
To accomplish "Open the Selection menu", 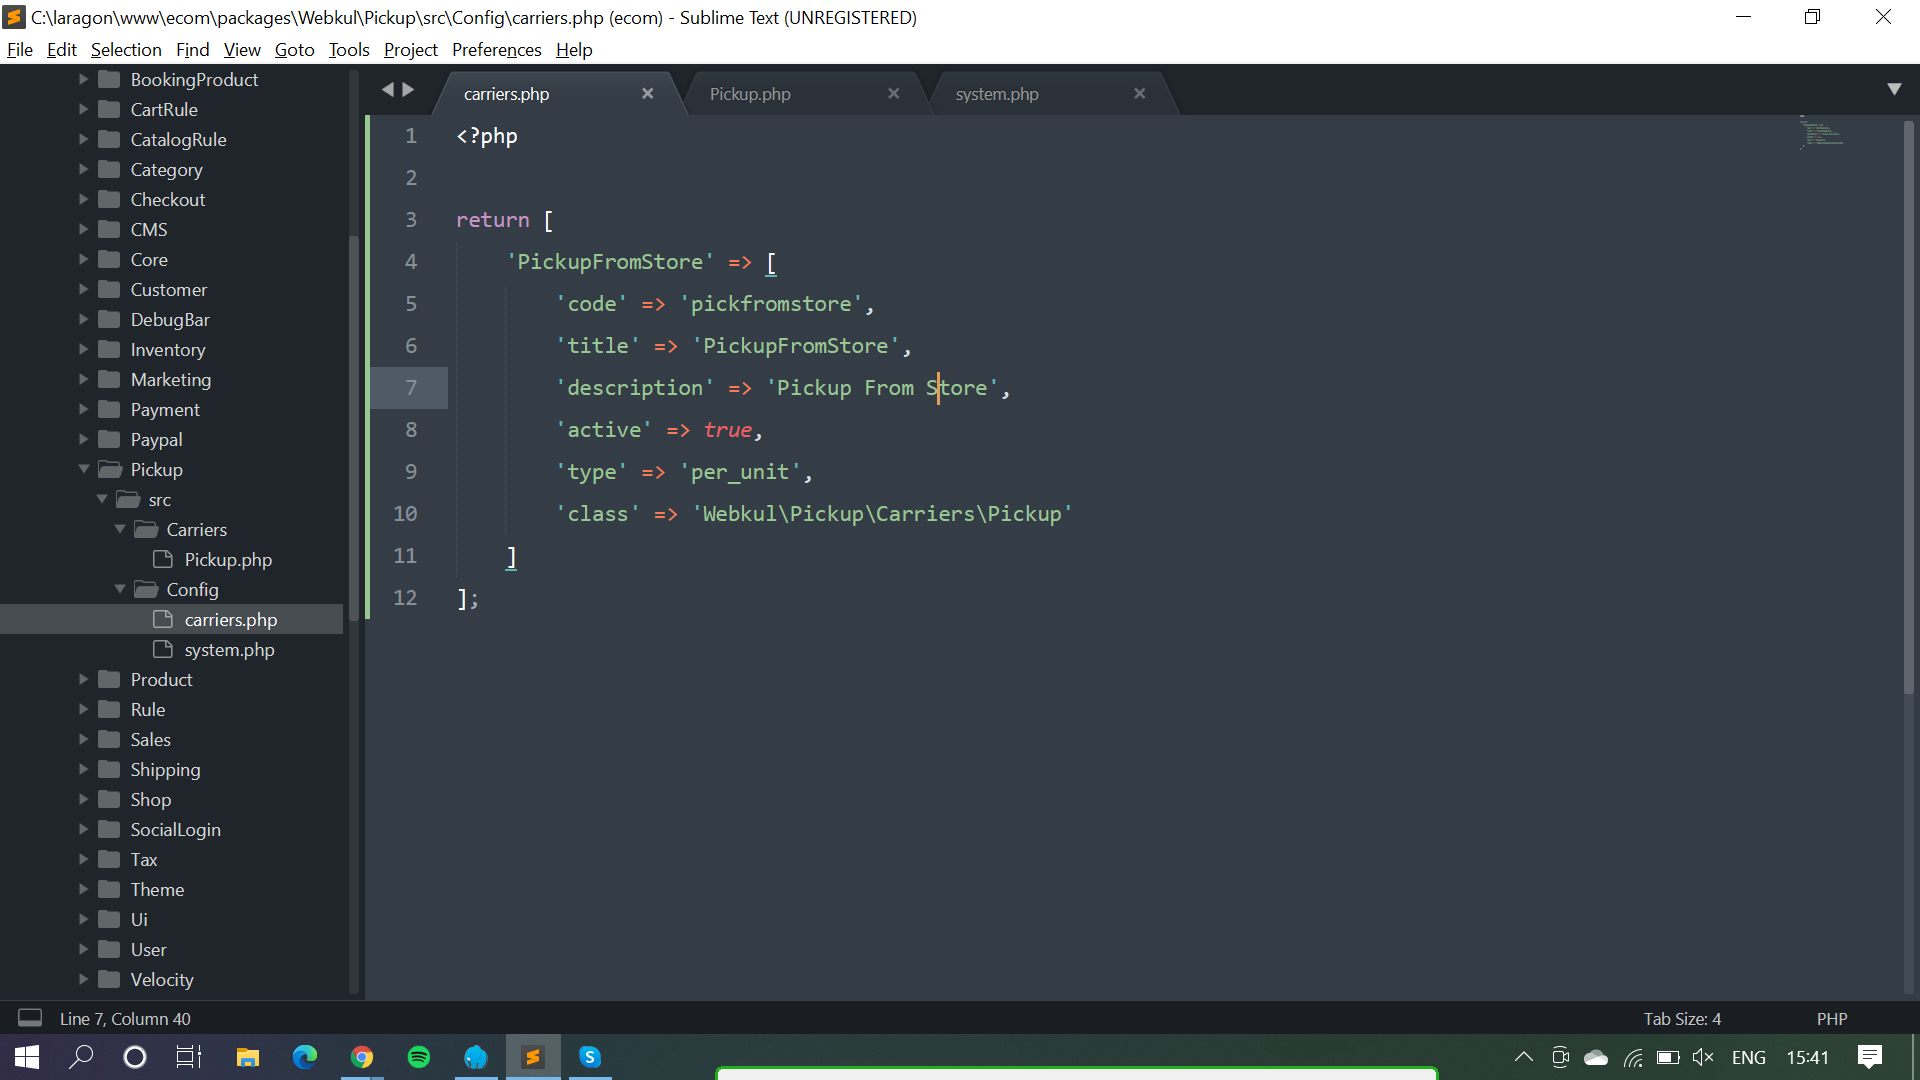I will pos(126,49).
